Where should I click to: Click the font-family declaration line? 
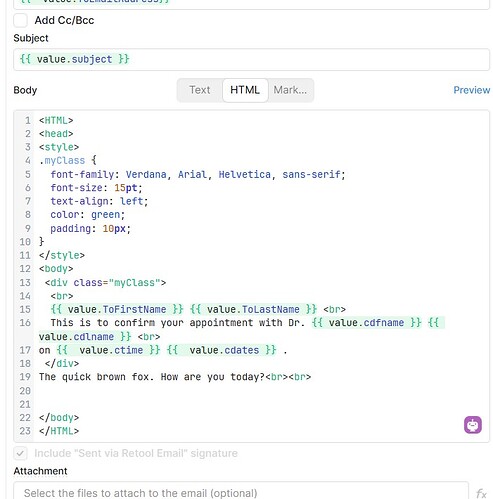pos(198,174)
